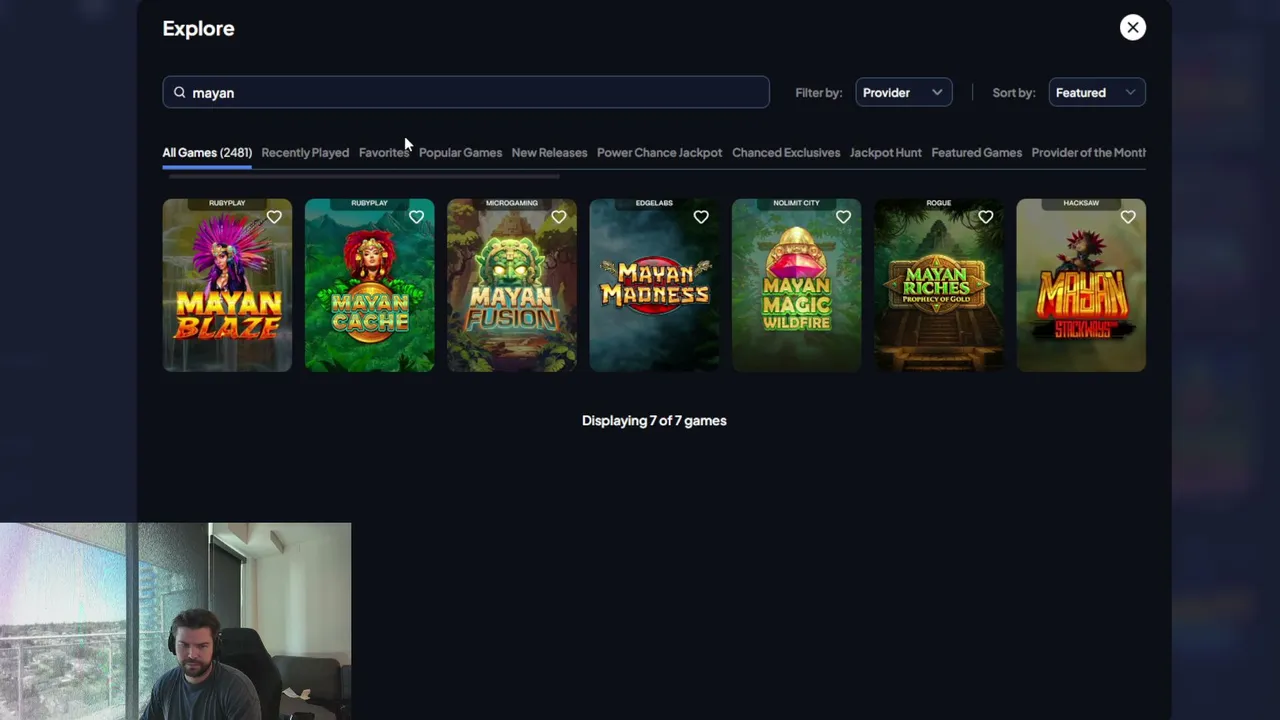Open the New Releases tab
Screen dimensions: 1280x720
pyautogui.click(x=549, y=153)
